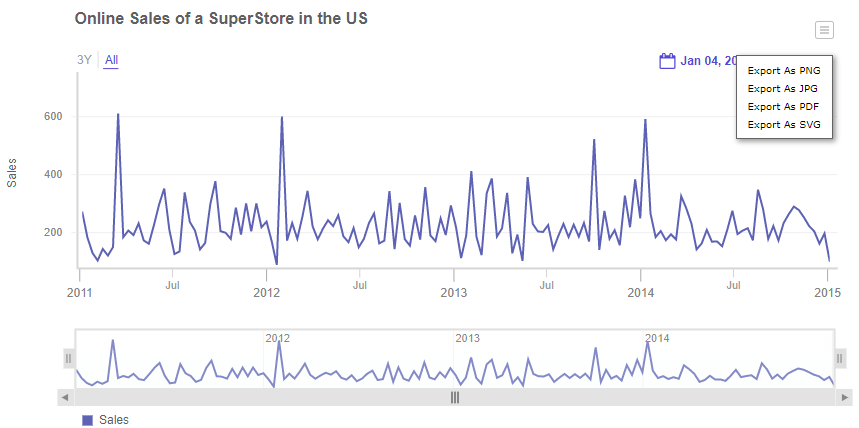
Task: Click the 2012 marker in navigator
Action: pos(277,338)
